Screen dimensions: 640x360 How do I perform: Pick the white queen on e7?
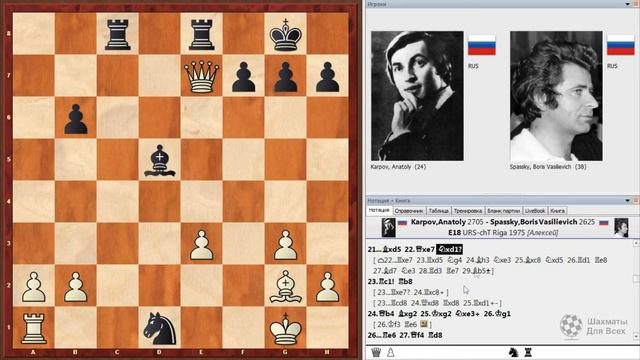[202, 76]
